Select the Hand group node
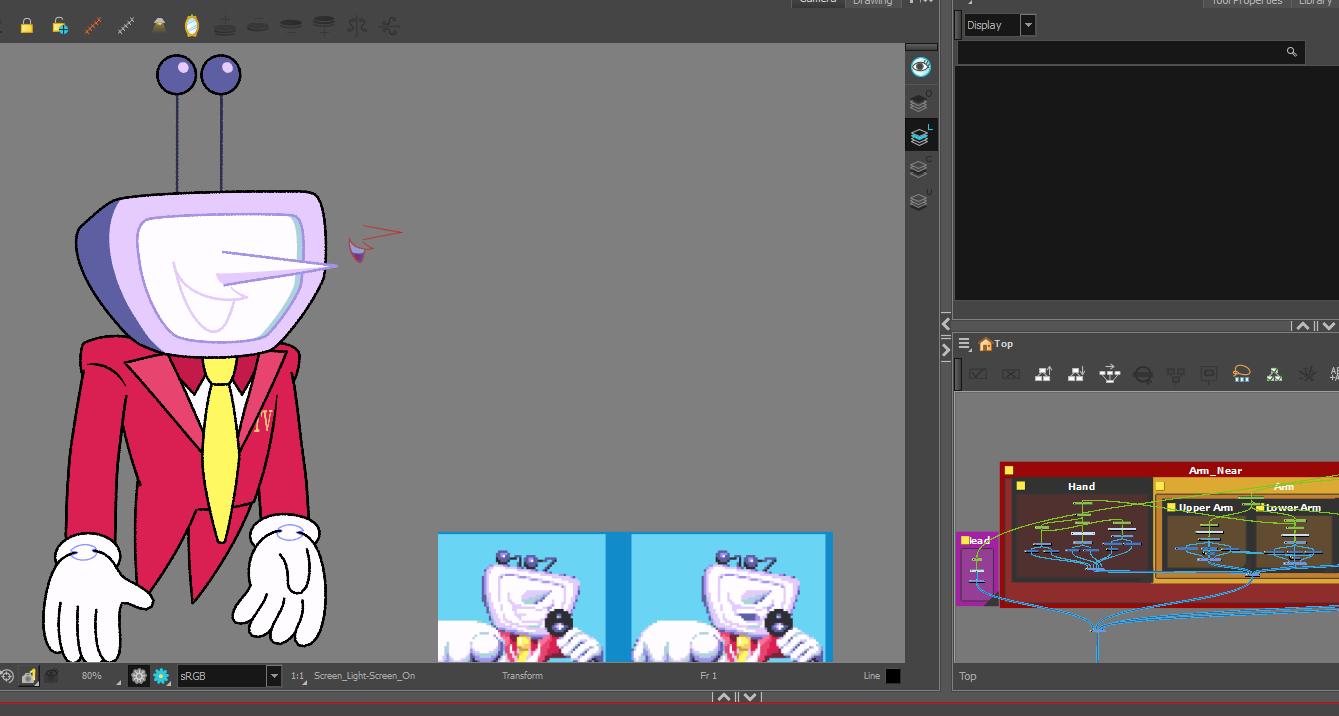The width and height of the screenshot is (1339, 716). pos(1081,486)
